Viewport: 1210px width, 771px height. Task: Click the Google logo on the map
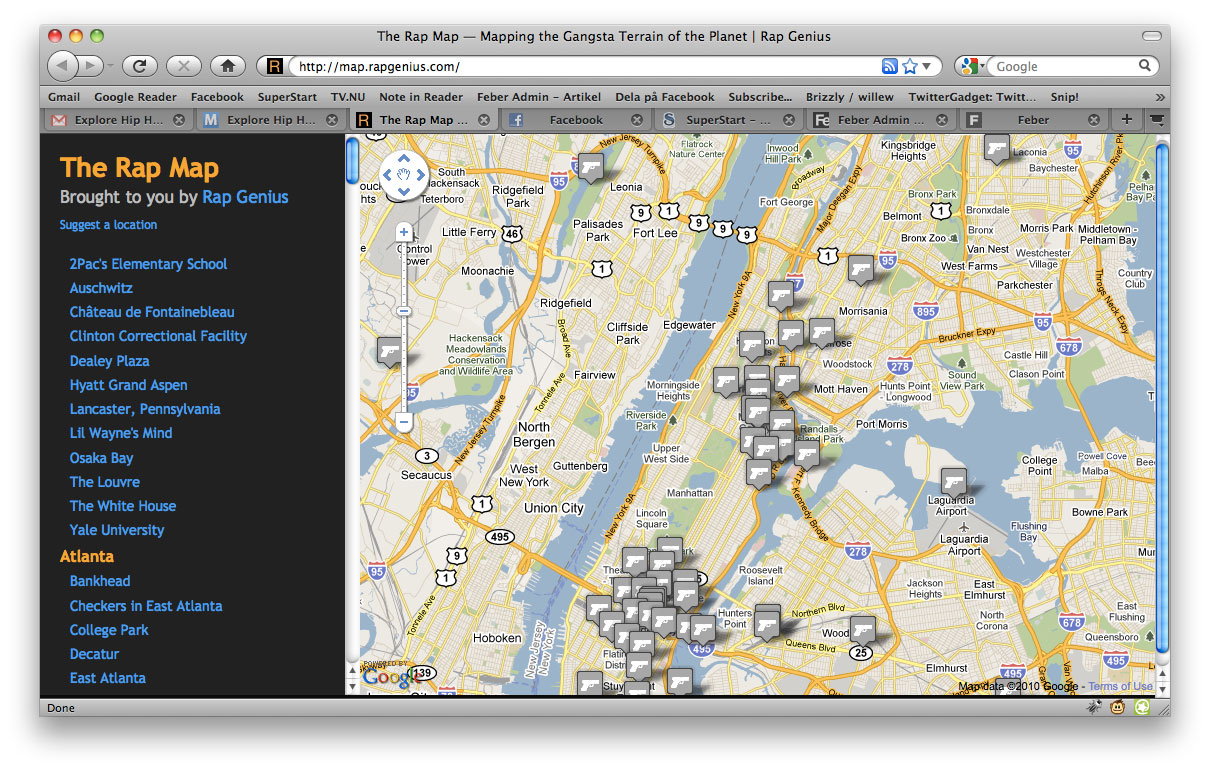(x=392, y=677)
